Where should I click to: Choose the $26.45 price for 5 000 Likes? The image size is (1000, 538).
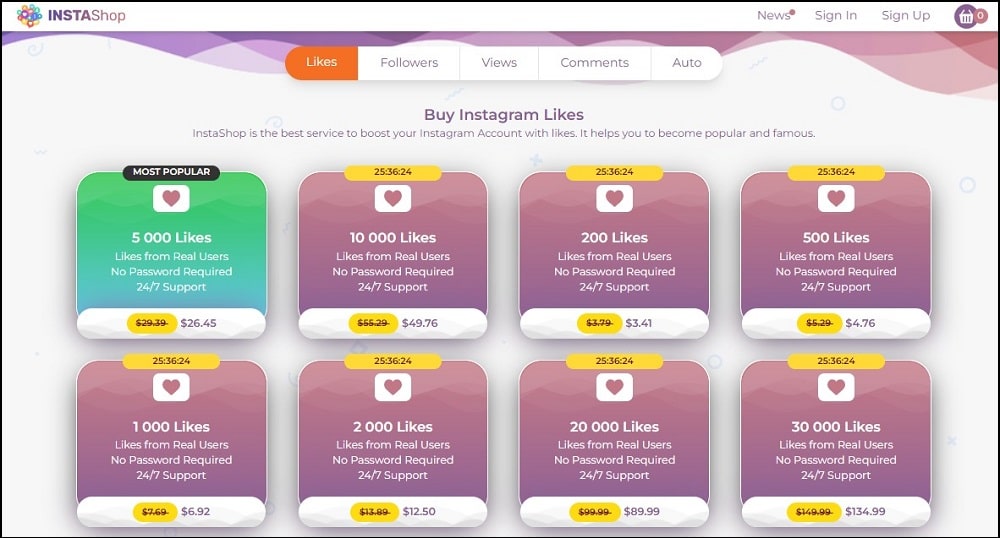point(198,323)
